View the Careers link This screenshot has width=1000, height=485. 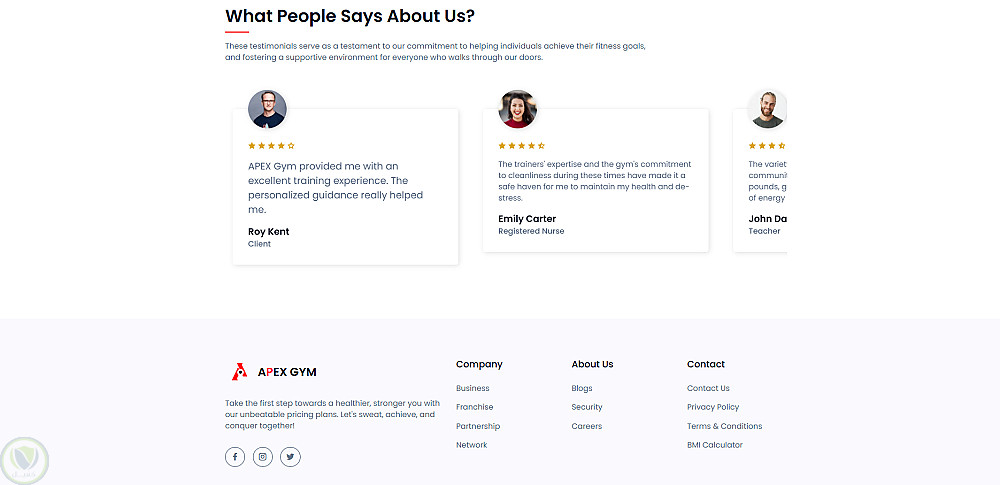(587, 426)
